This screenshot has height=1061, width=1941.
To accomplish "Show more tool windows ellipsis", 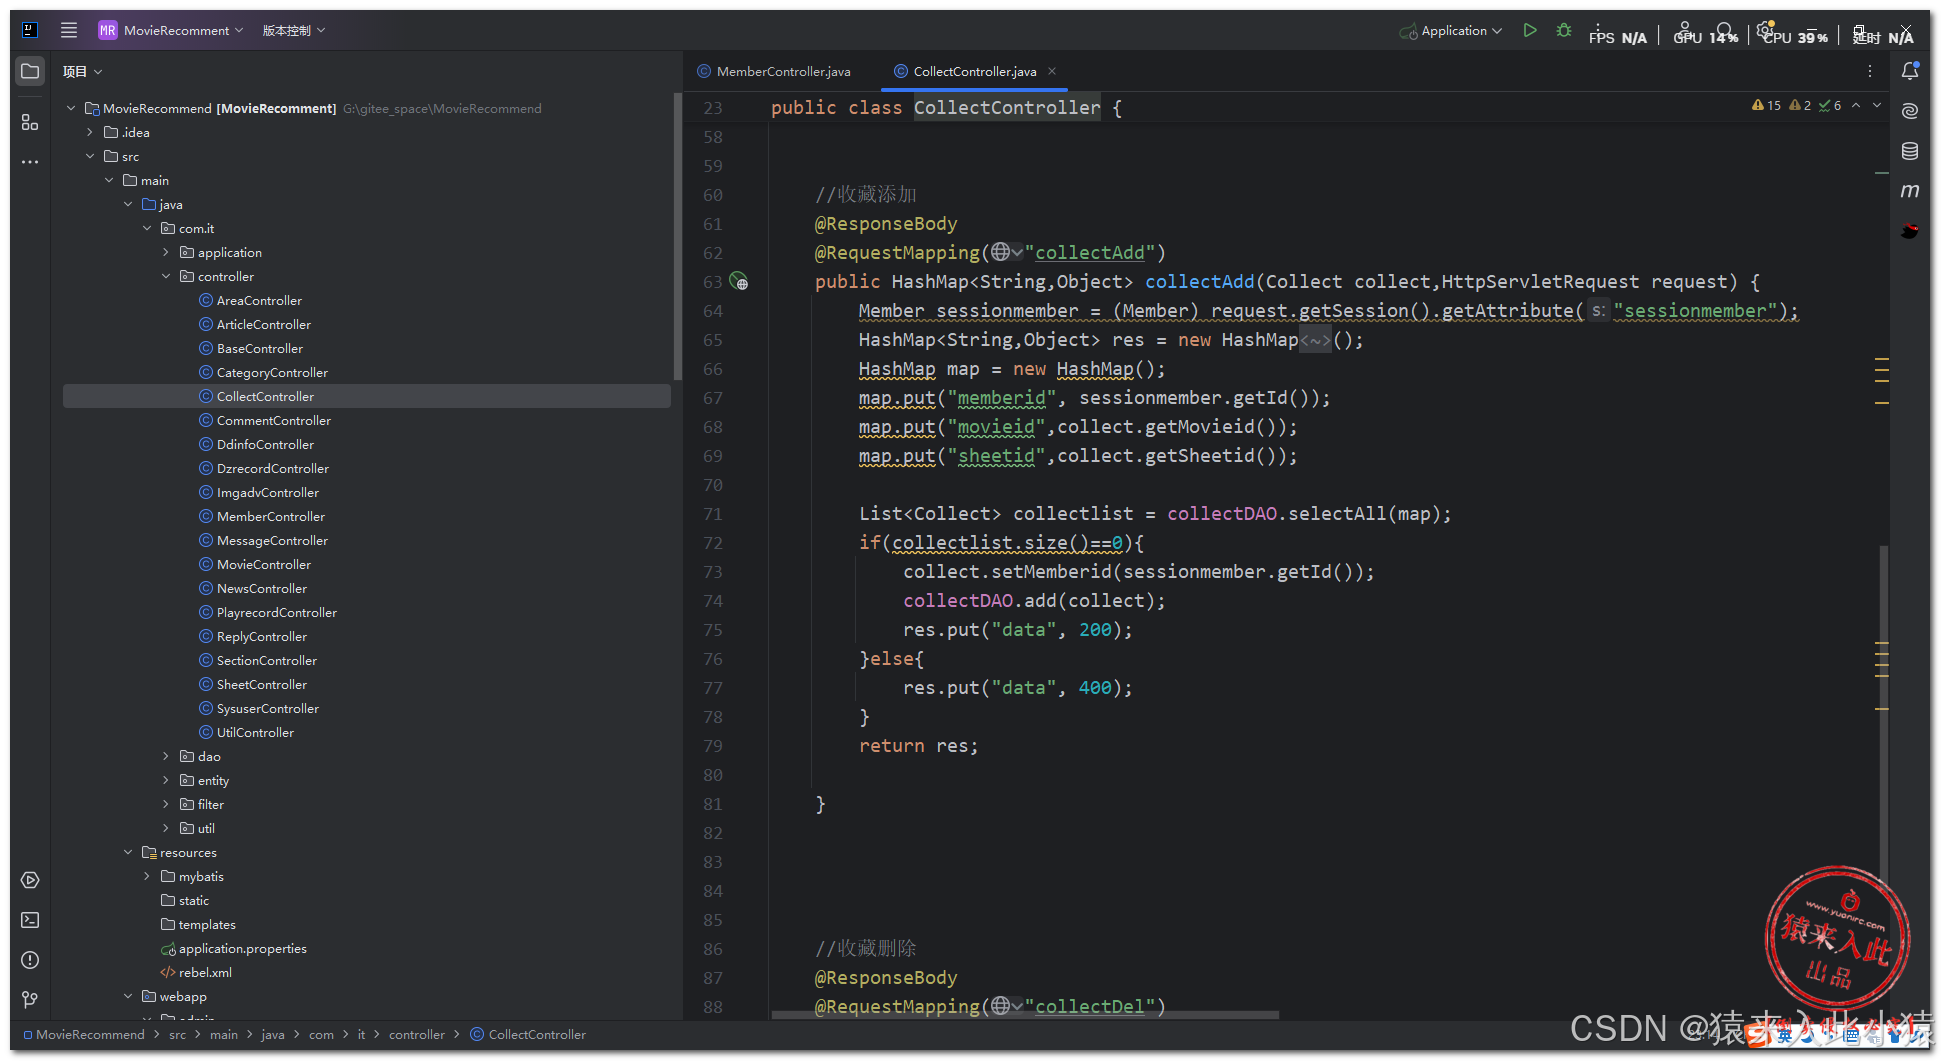I will point(30,161).
